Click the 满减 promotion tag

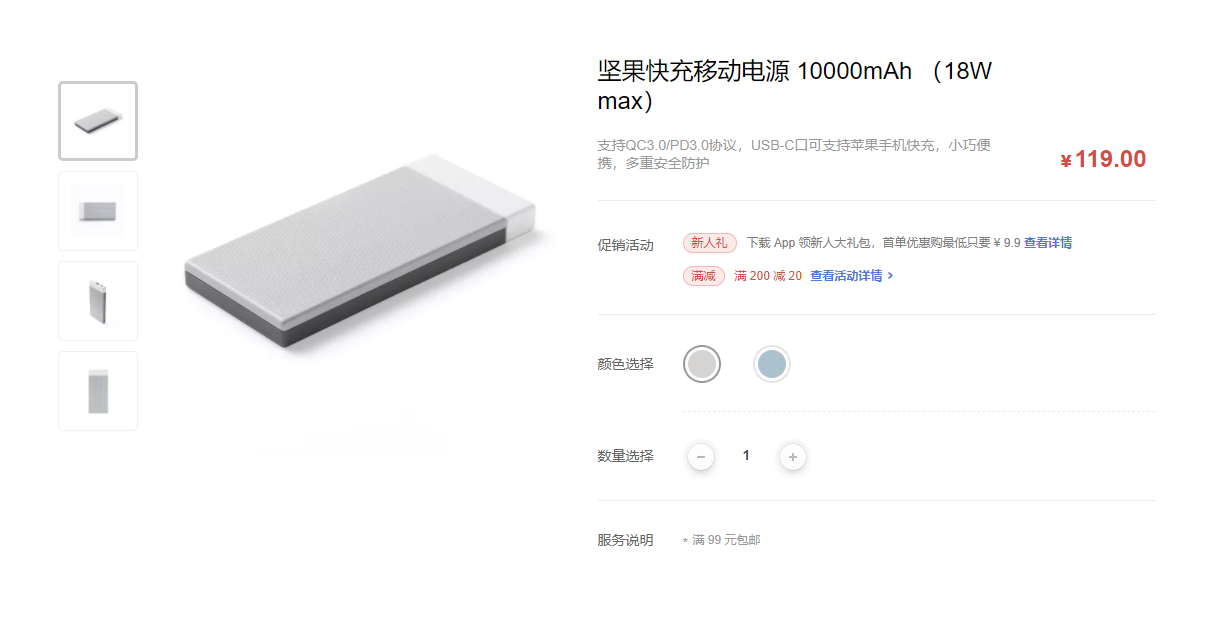[704, 276]
